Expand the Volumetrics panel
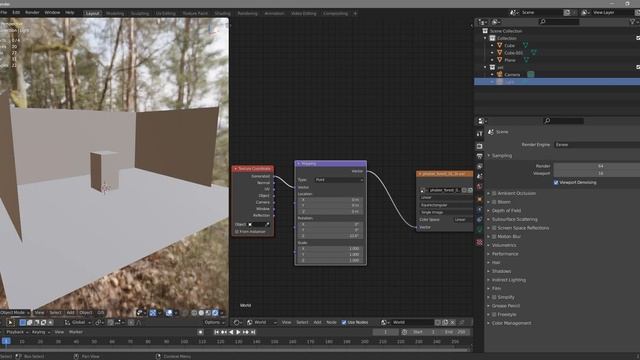 pyautogui.click(x=504, y=245)
